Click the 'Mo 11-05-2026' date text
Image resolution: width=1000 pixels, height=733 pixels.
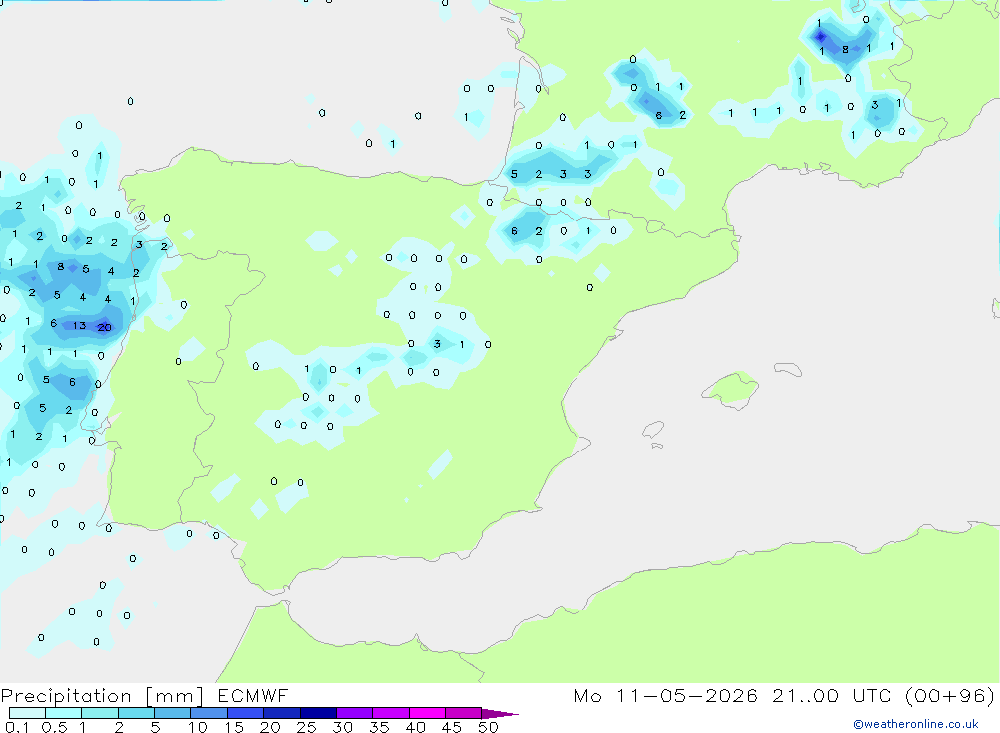coord(665,696)
